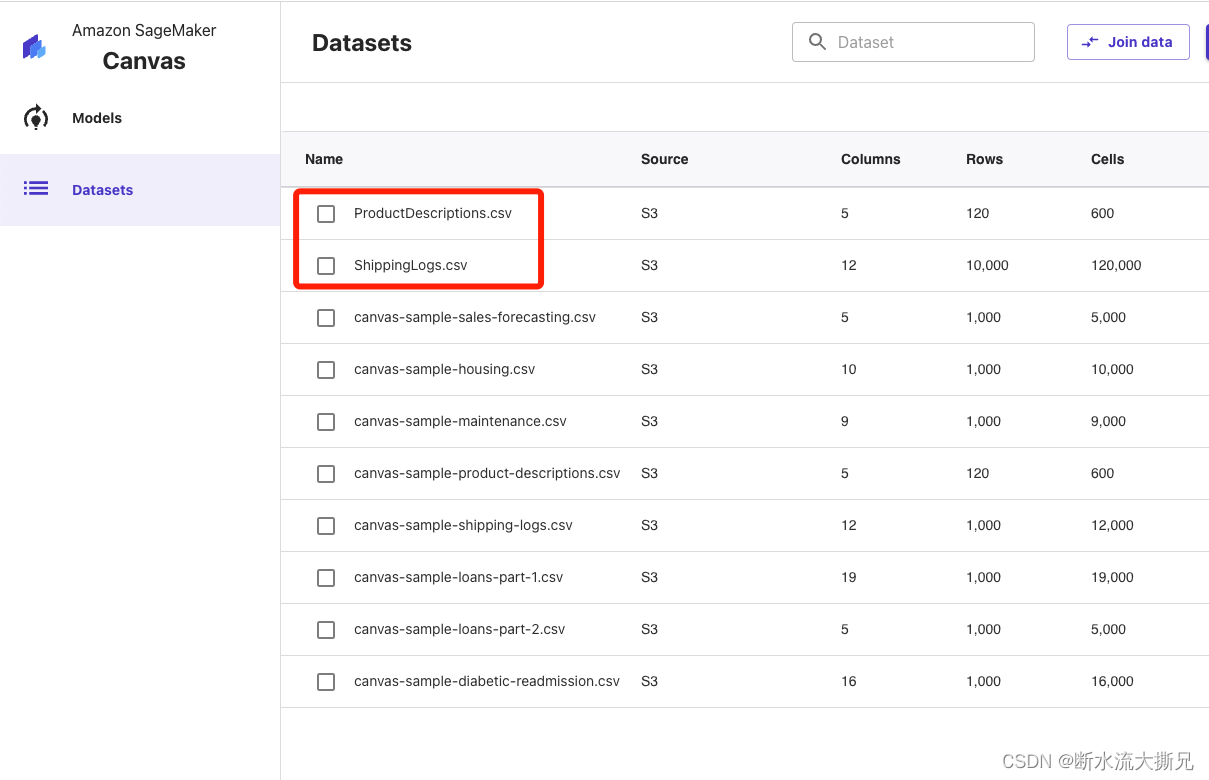Open canvas-sample-diabetic-readmission.csv dataset name
1209x780 pixels.
[x=487, y=681]
